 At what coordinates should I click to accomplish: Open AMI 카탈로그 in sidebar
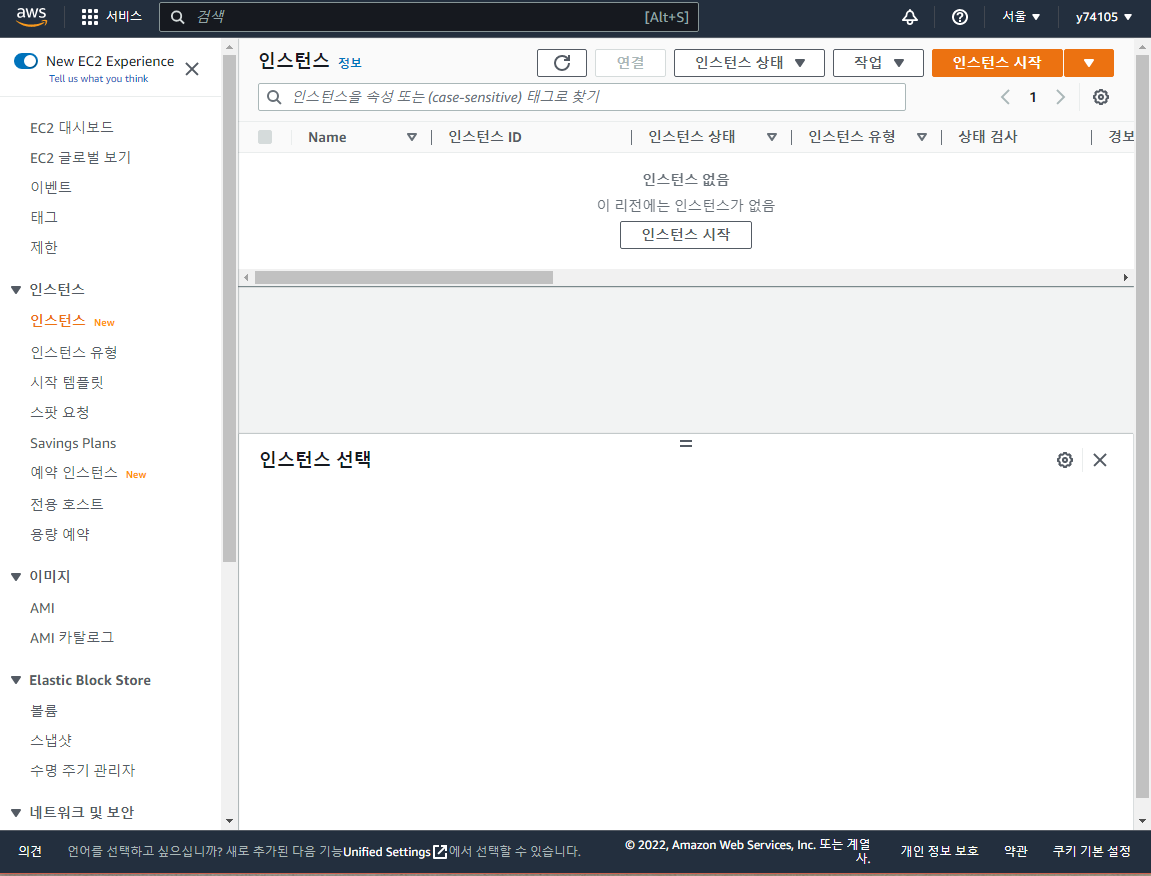click(72, 638)
